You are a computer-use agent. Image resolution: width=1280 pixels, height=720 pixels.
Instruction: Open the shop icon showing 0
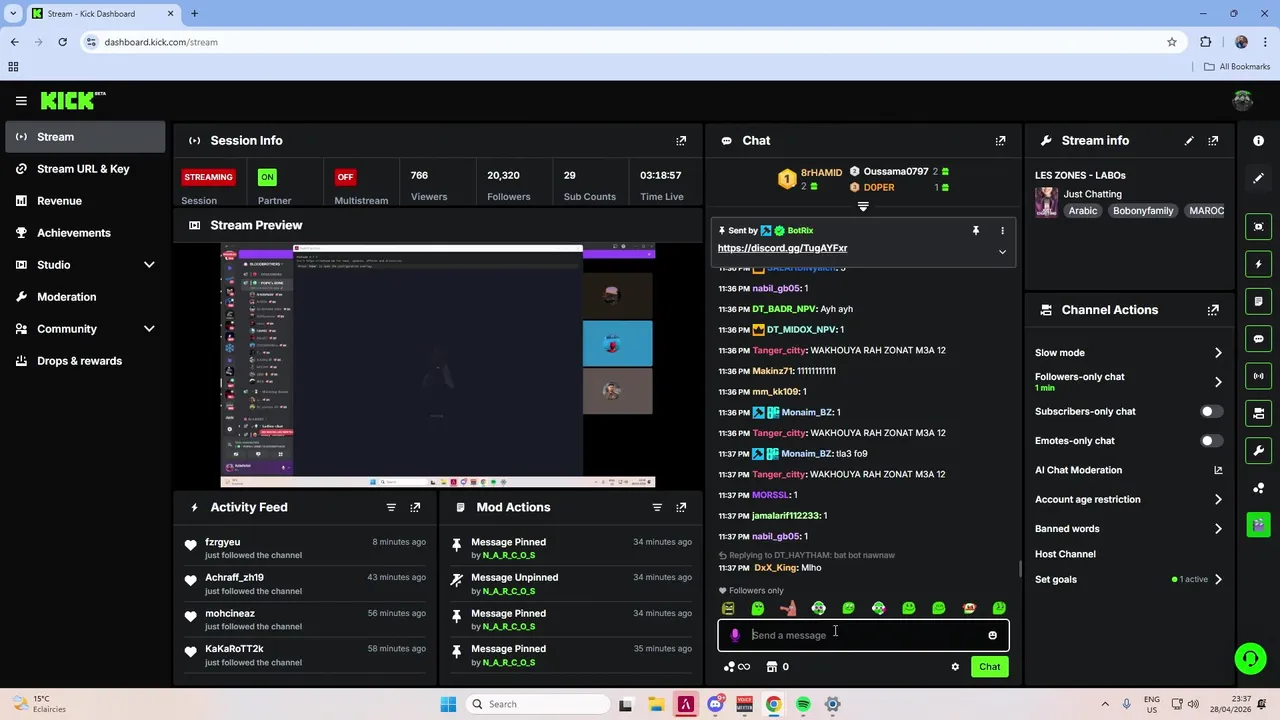point(777,667)
